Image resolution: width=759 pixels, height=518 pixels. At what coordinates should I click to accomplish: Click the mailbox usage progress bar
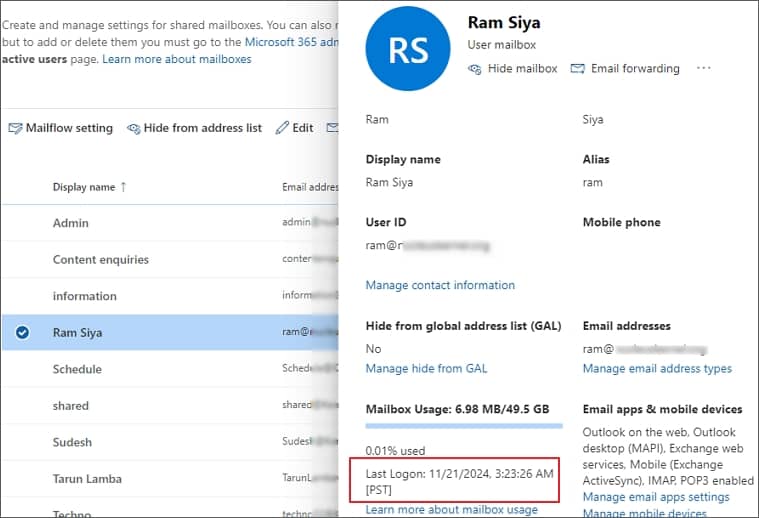pos(464,426)
